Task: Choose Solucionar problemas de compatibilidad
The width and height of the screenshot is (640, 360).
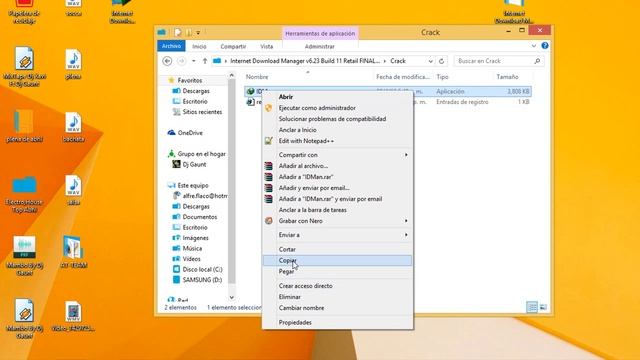Action: [x=337, y=119]
